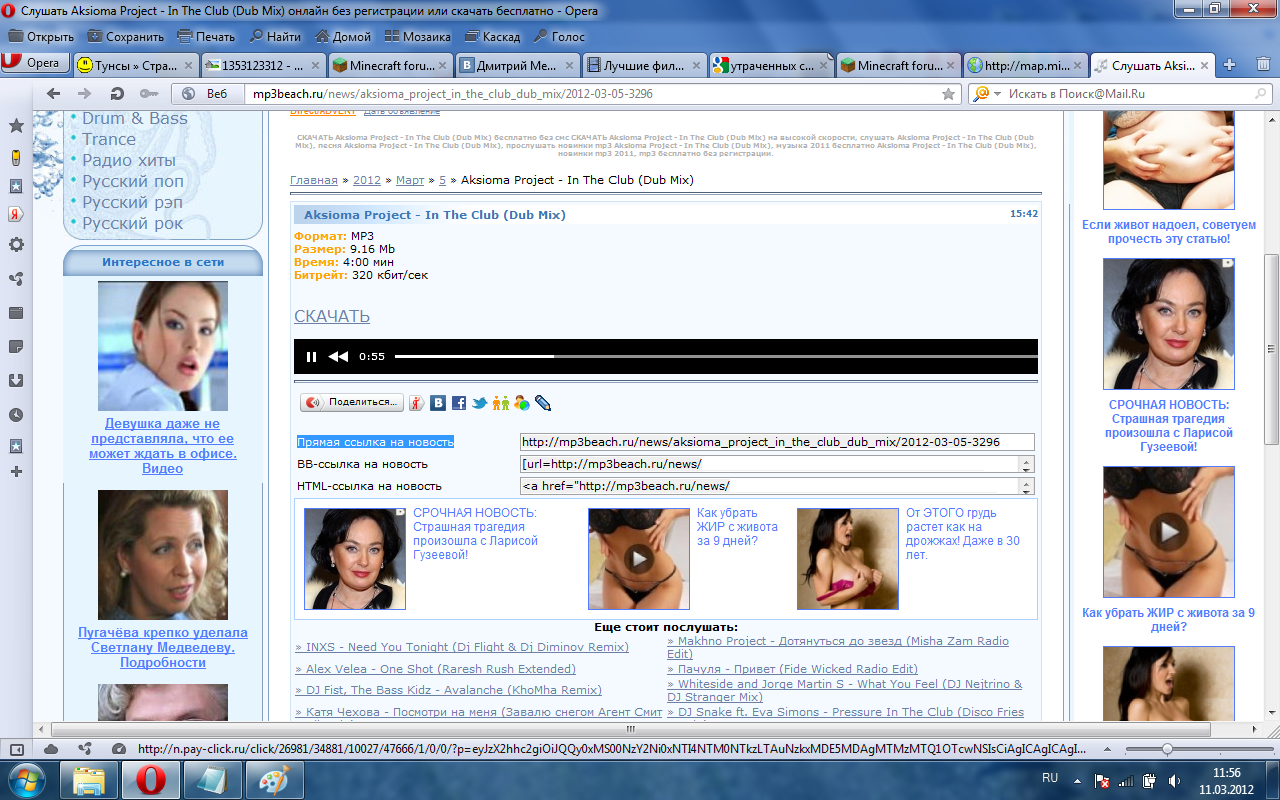Click the RU language indicator
This screenshot has height=800, width=1280.
pos(1050,777)
